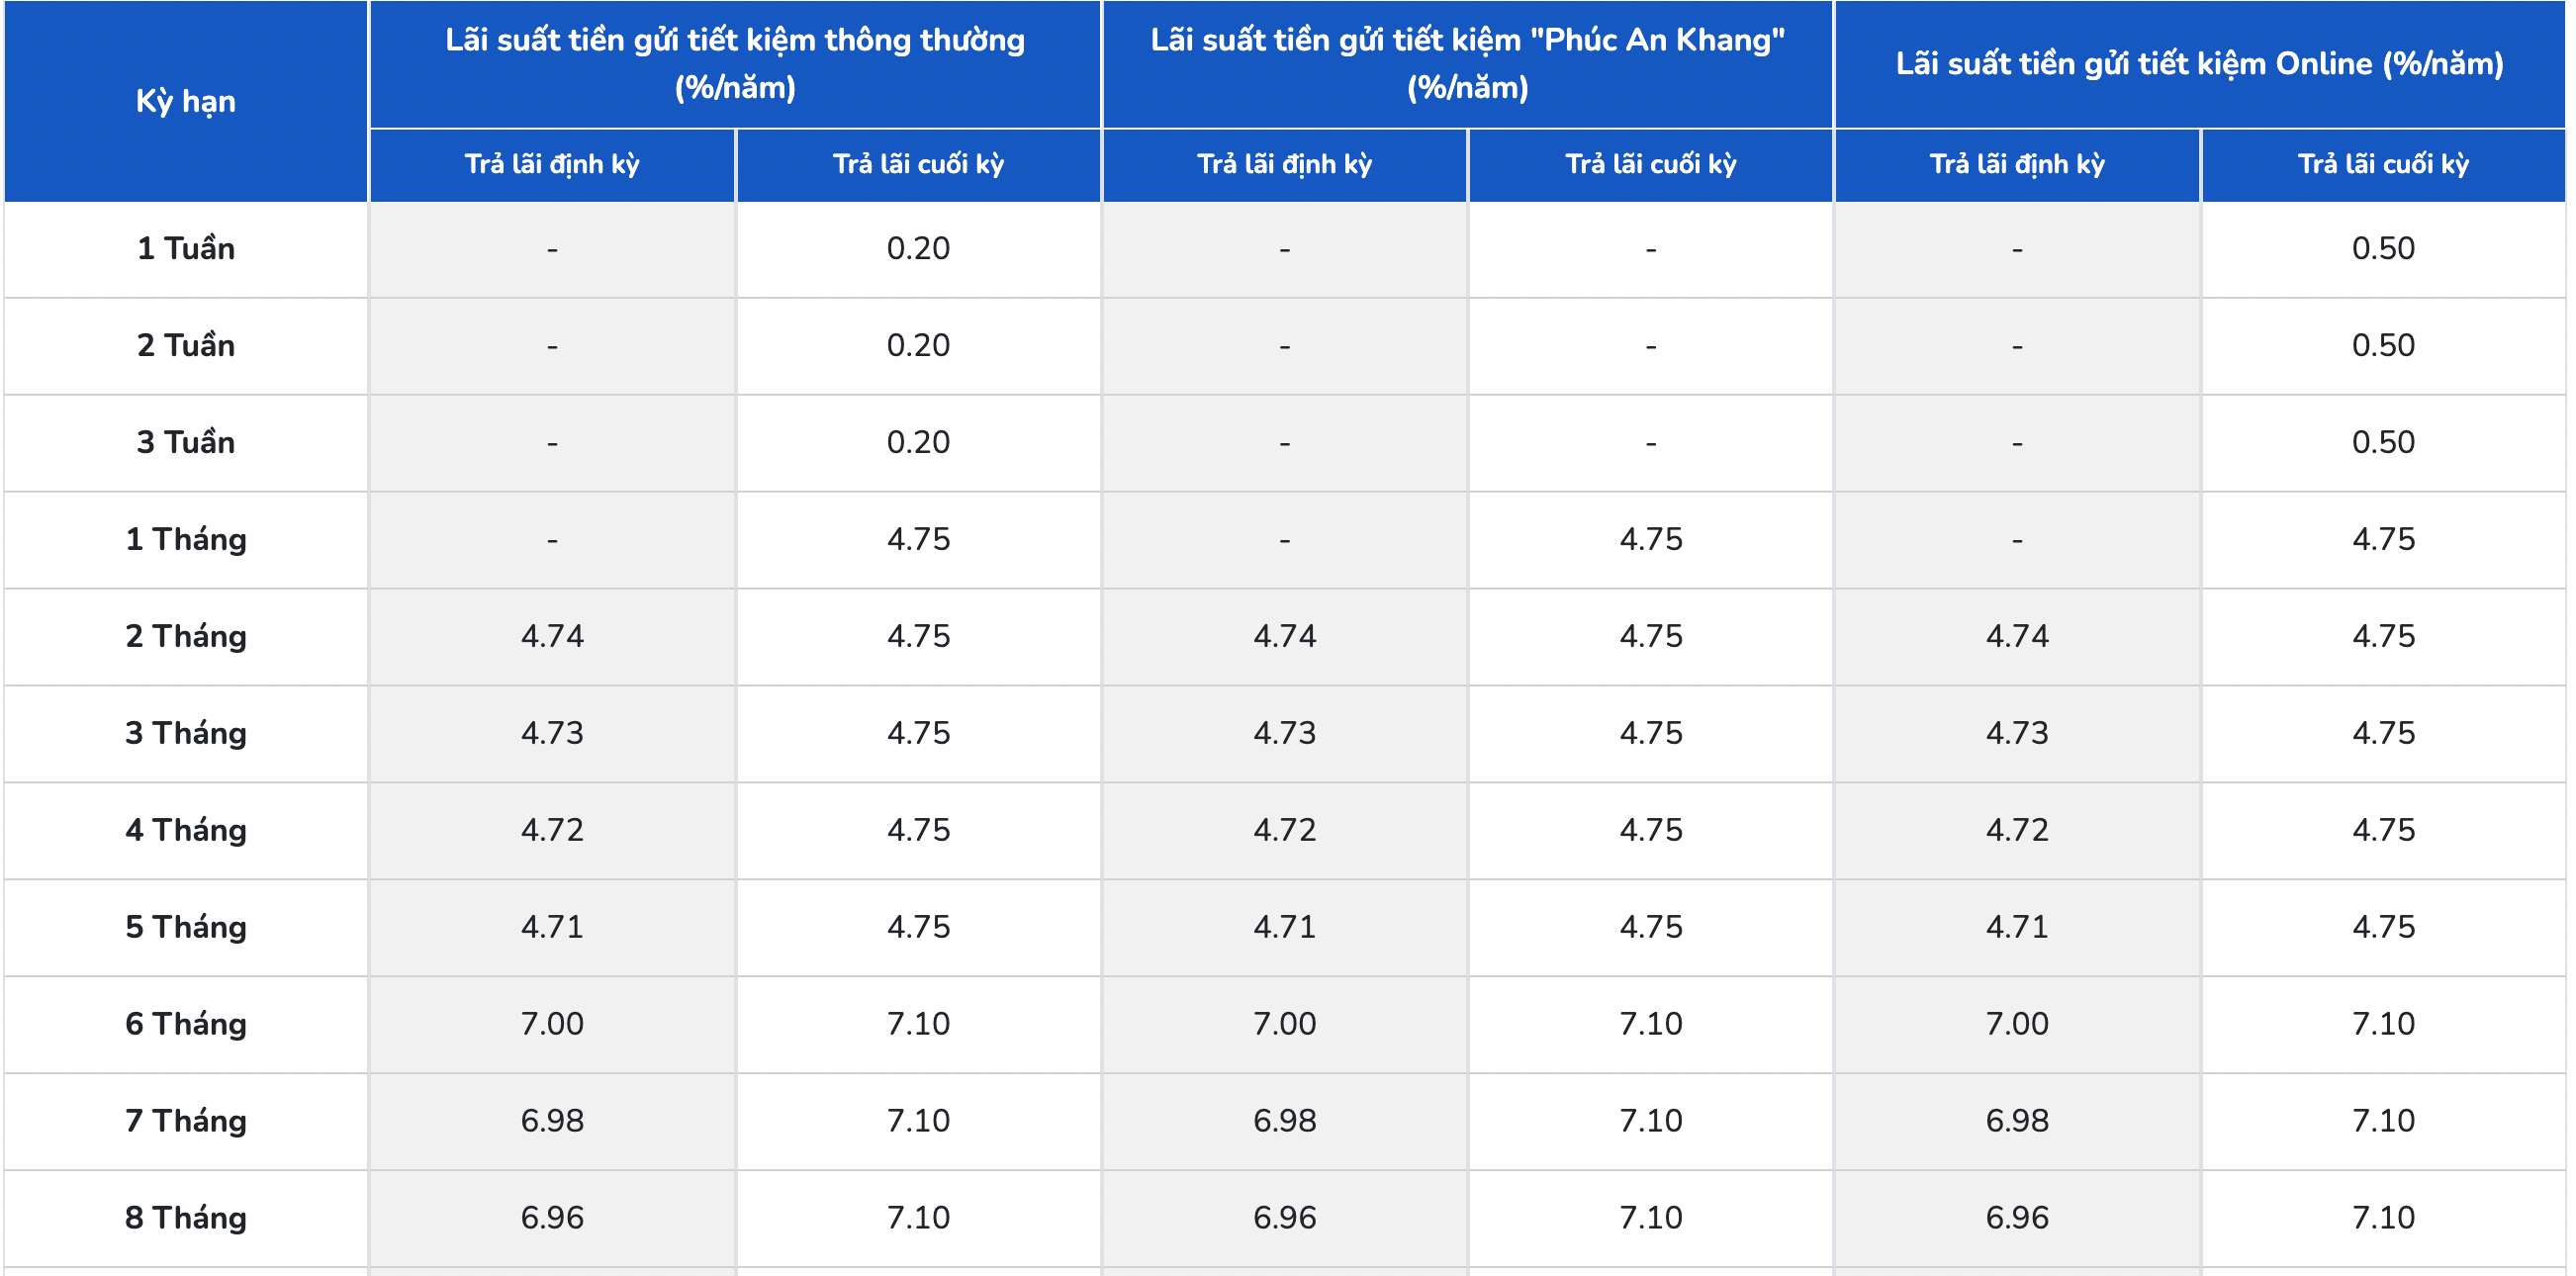2576x1276 pixels.
Task: Click "Trả lãi cuối kỳ" under Phúc An Khang
Action: (x=1651, y=164)
